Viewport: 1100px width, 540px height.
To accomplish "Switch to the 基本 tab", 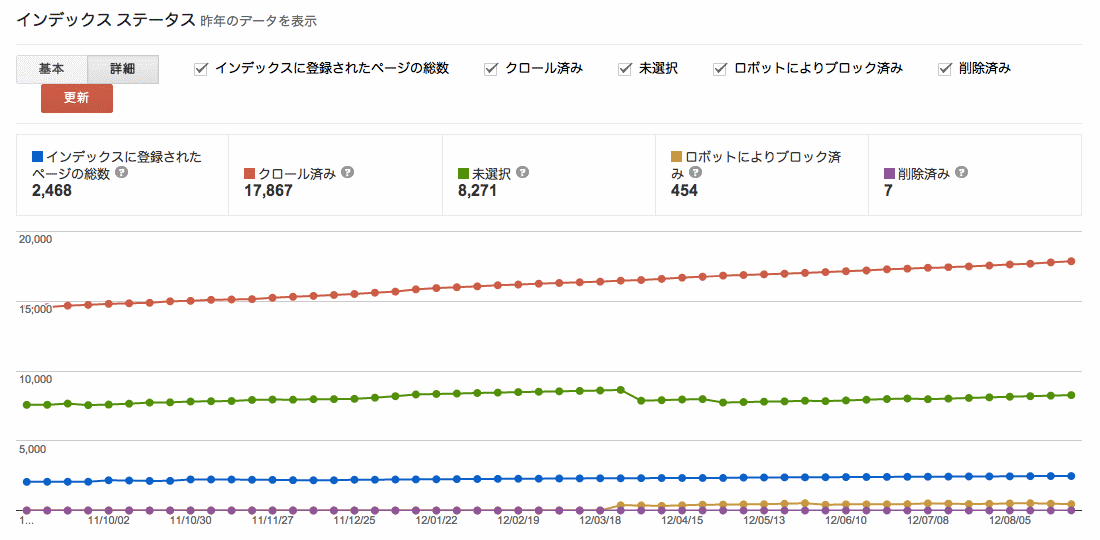I will (52, 69).
